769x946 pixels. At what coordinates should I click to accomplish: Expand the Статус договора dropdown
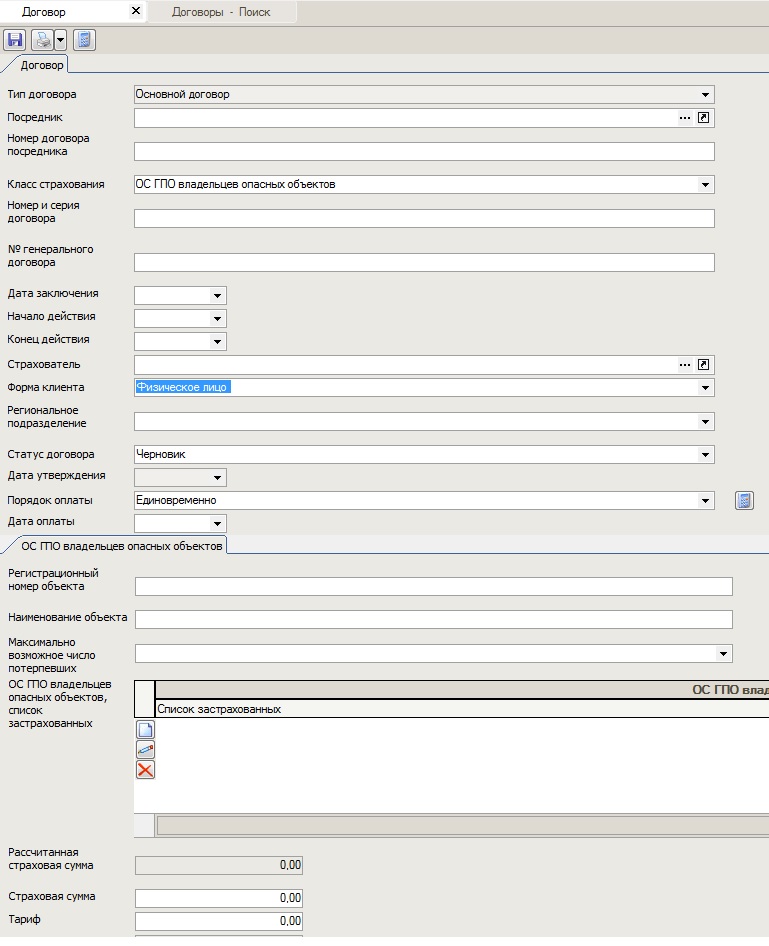(706, 455)
